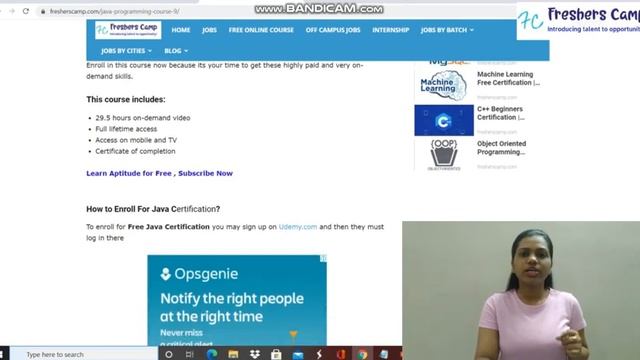Open Cortana circle icon on taskbar
640x360 pixels.
coord(169,354)
